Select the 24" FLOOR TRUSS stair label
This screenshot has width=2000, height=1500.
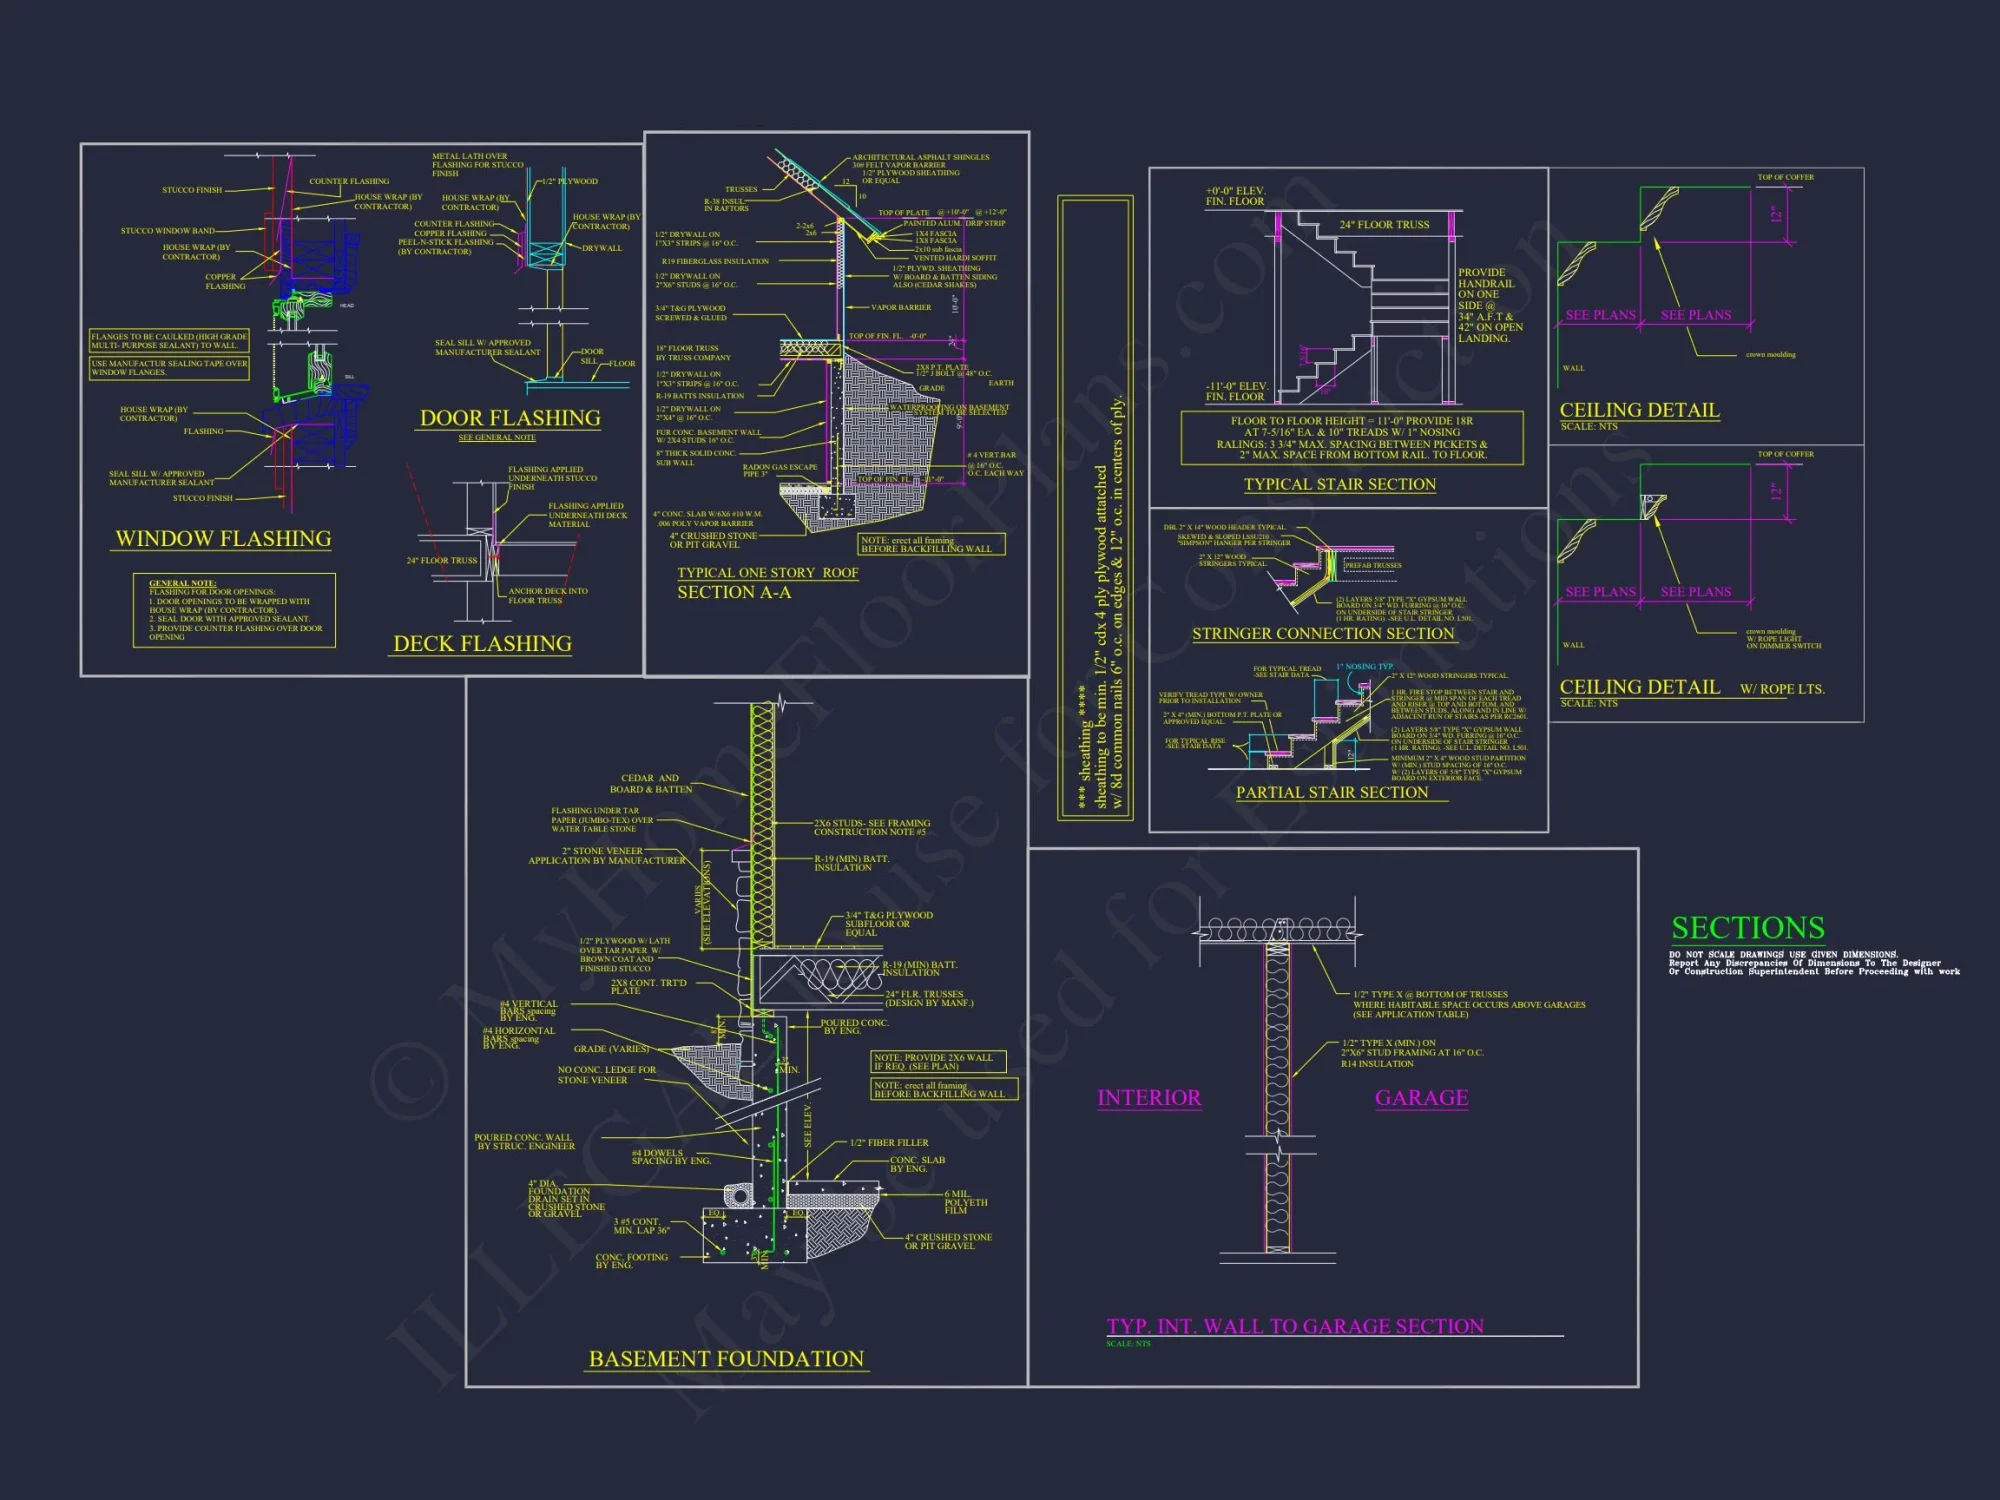1384,225
